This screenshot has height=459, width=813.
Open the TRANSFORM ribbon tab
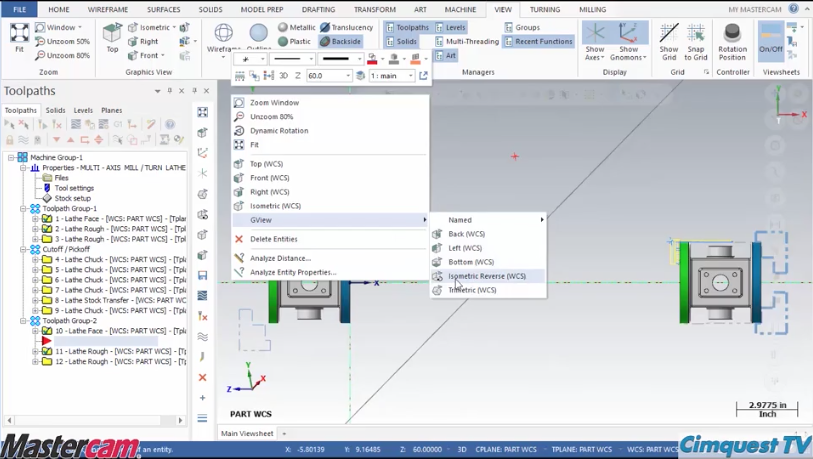[x=375, y=9]
